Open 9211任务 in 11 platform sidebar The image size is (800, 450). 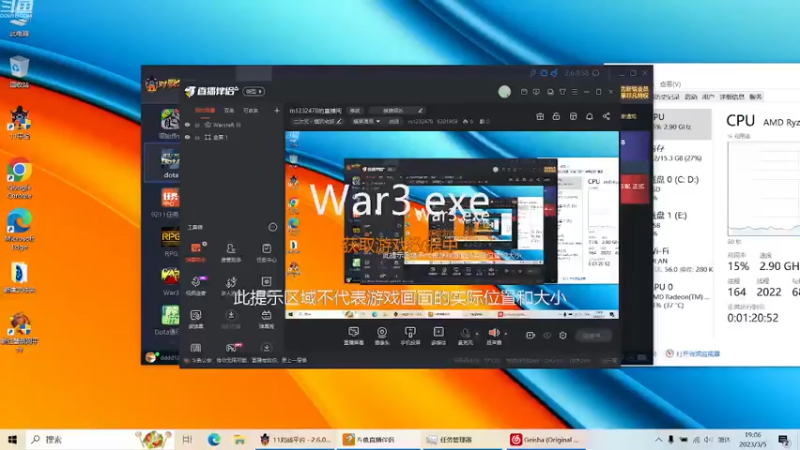coord(165,203)
